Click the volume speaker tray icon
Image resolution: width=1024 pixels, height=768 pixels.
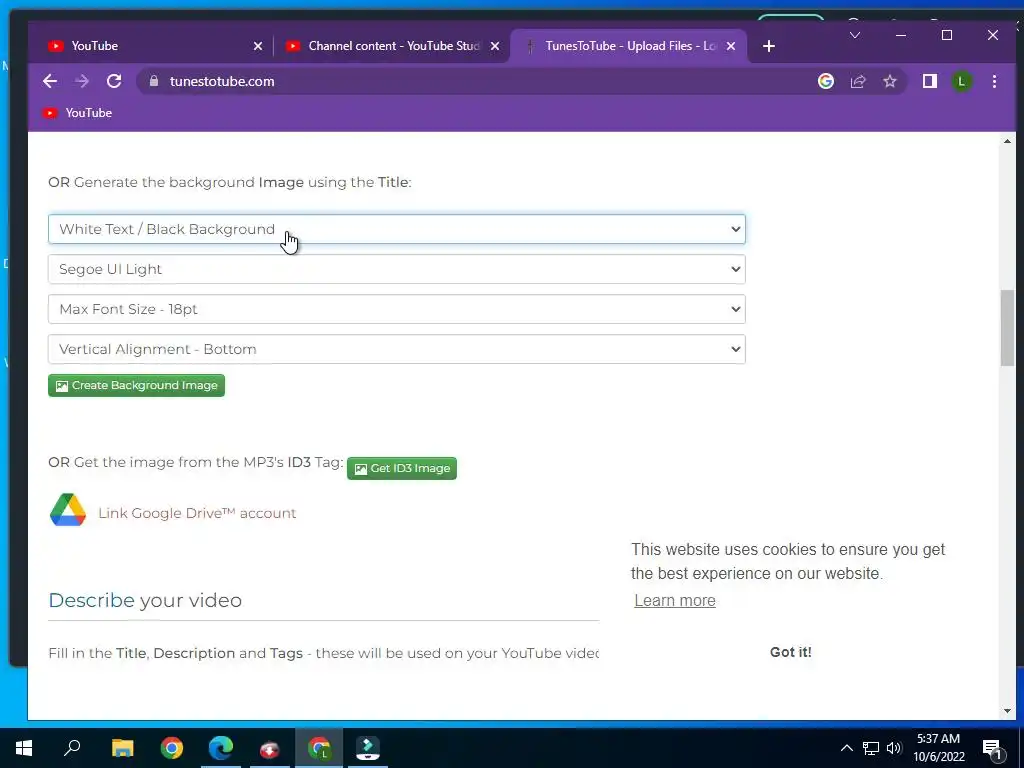pos(894,748)
